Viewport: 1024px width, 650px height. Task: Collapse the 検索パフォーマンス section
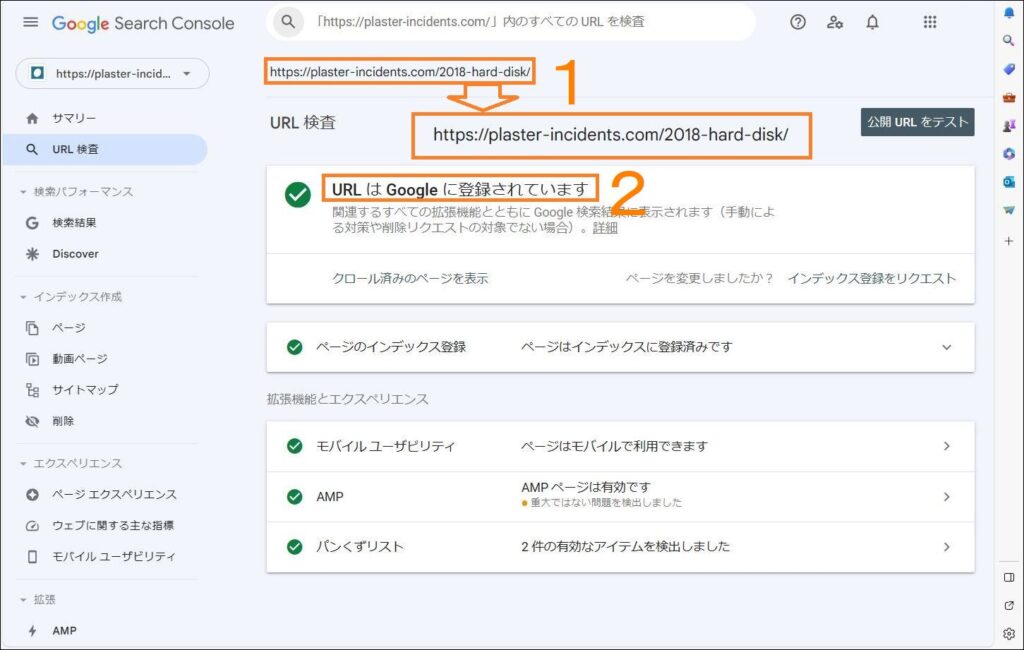pyautogui.click(x=23, y=192)
